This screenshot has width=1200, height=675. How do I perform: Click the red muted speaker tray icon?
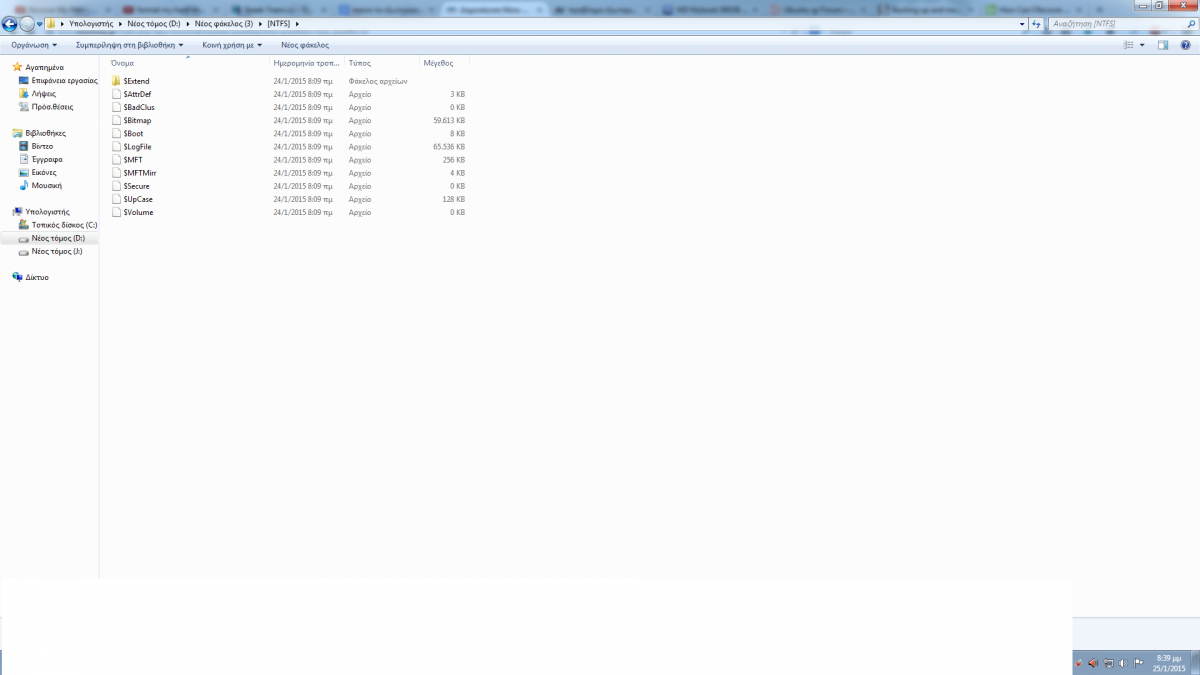(x=1093, y=662)
